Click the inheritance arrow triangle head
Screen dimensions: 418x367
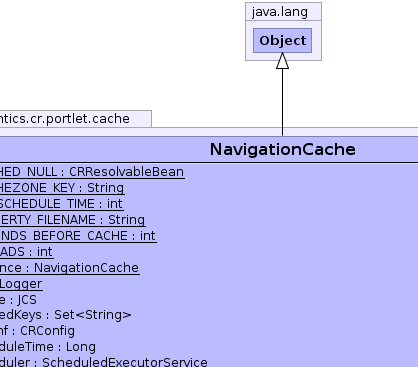point(282,61)
